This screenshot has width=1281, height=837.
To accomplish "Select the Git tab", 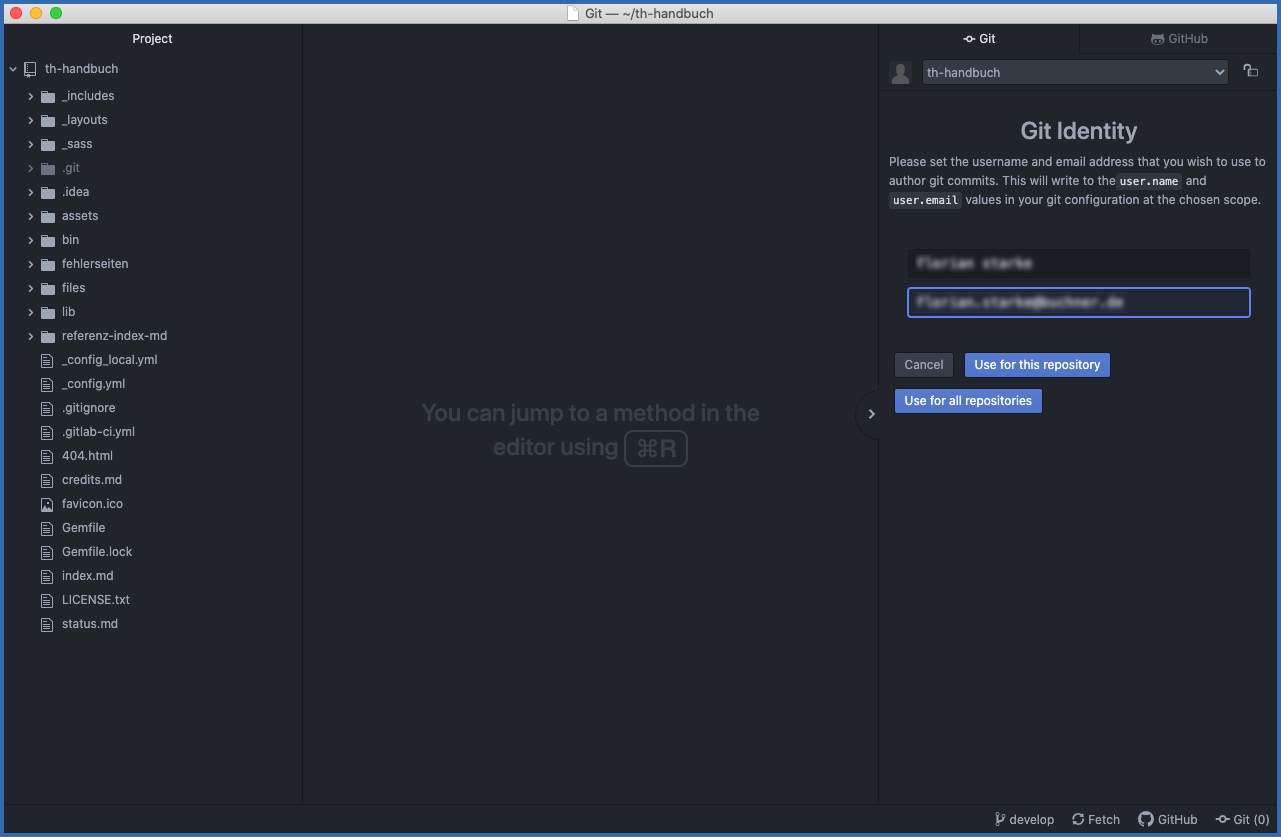I will 979,38.
